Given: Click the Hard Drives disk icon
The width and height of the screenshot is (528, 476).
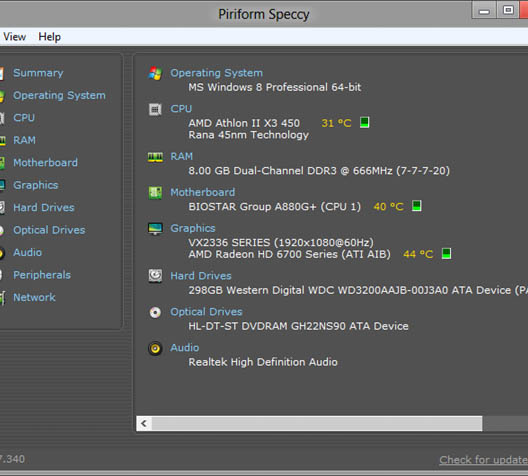Looking at the screenshot, I should tap(155, 276).
